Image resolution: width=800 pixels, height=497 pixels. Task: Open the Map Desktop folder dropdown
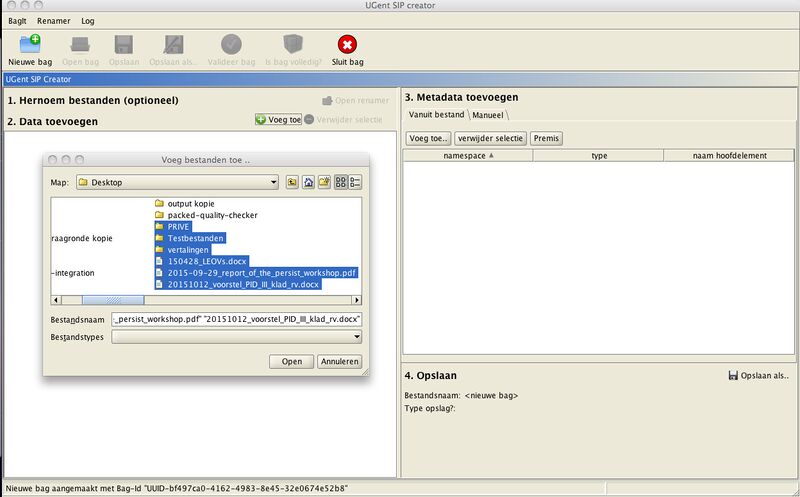coord(272,183)
